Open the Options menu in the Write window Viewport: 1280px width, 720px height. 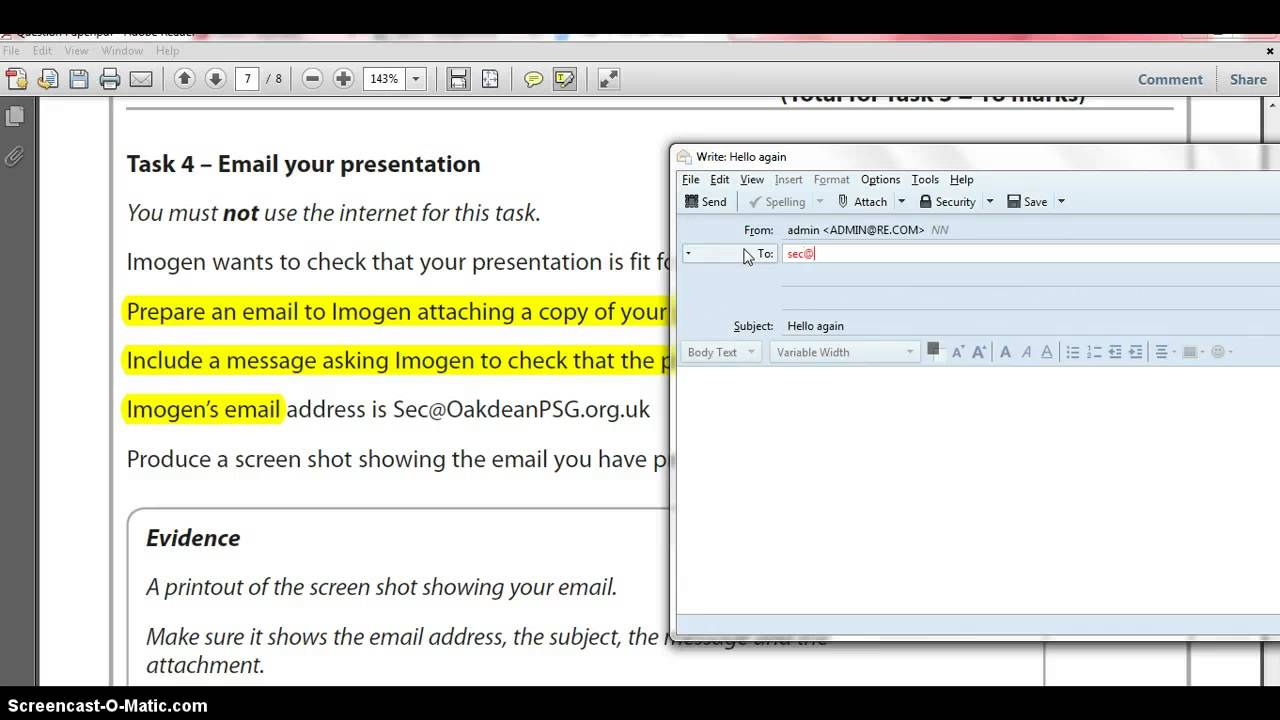tap(880, 180)
